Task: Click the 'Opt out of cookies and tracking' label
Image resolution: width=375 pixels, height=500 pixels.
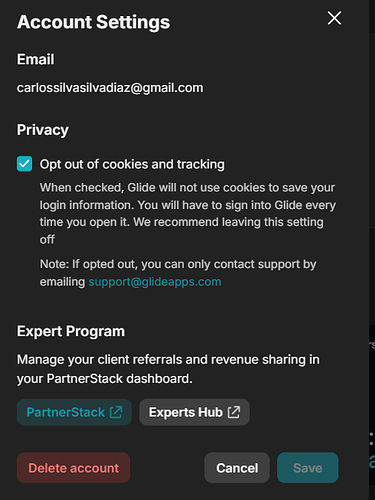Action: [x=132, y=164]
